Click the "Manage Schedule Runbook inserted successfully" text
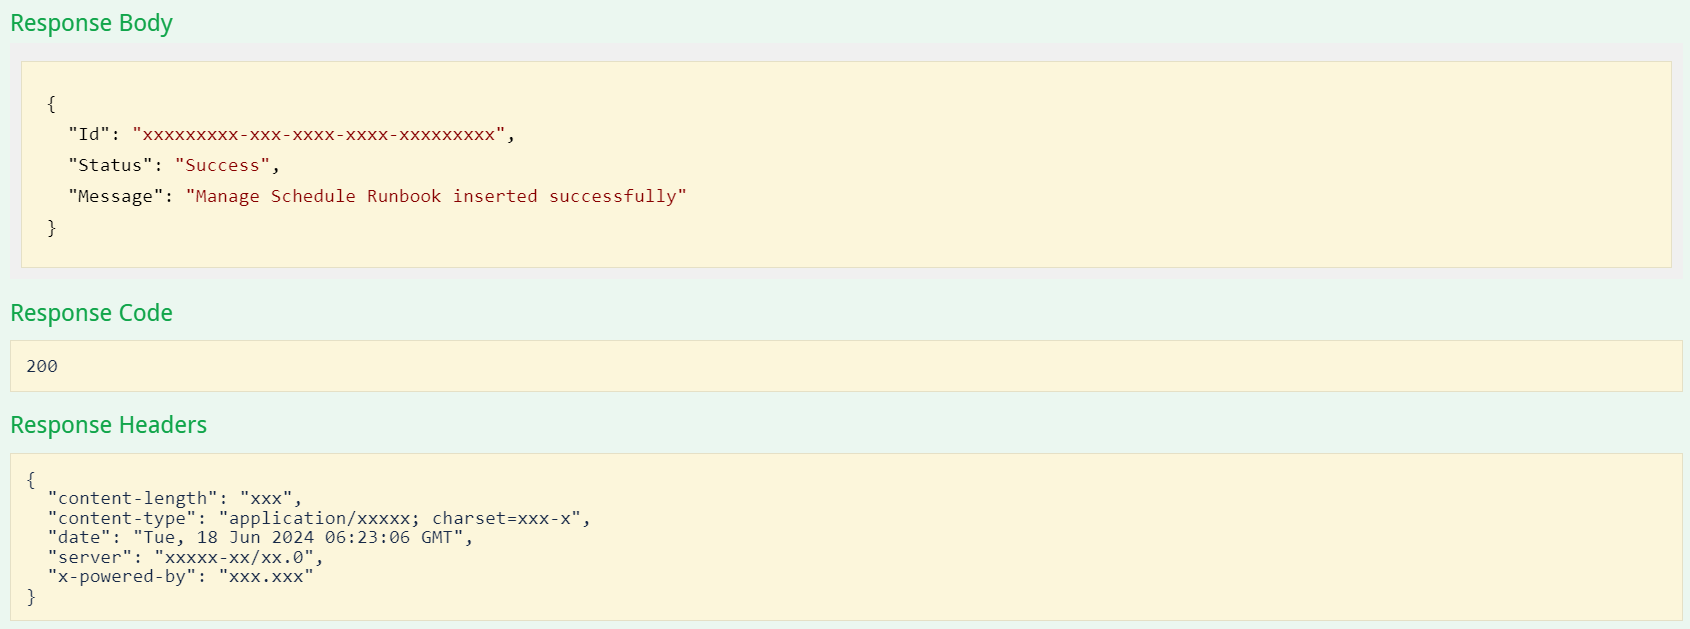 click(436, 196)
